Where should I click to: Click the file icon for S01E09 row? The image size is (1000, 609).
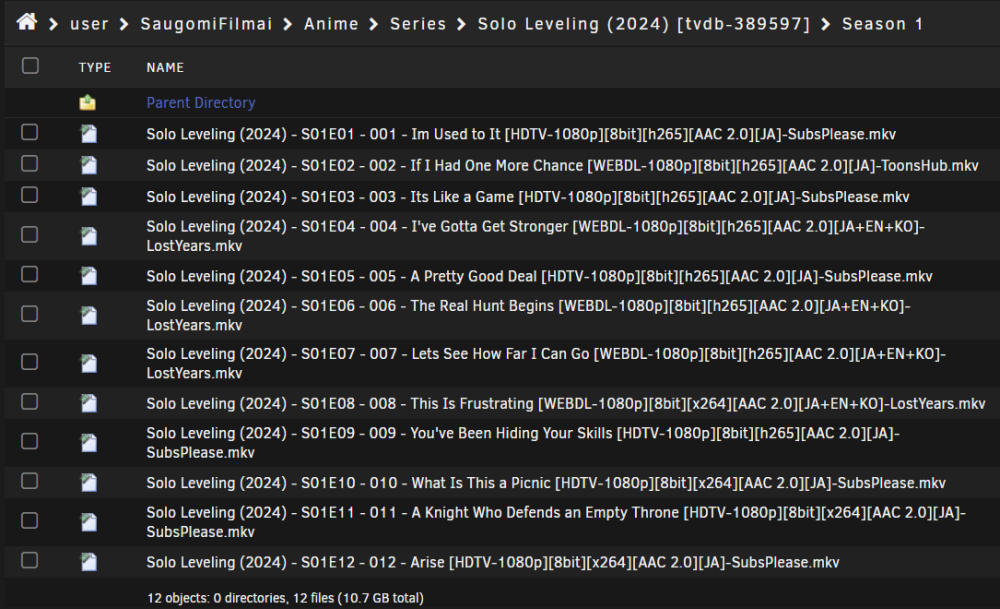(89, 443)
